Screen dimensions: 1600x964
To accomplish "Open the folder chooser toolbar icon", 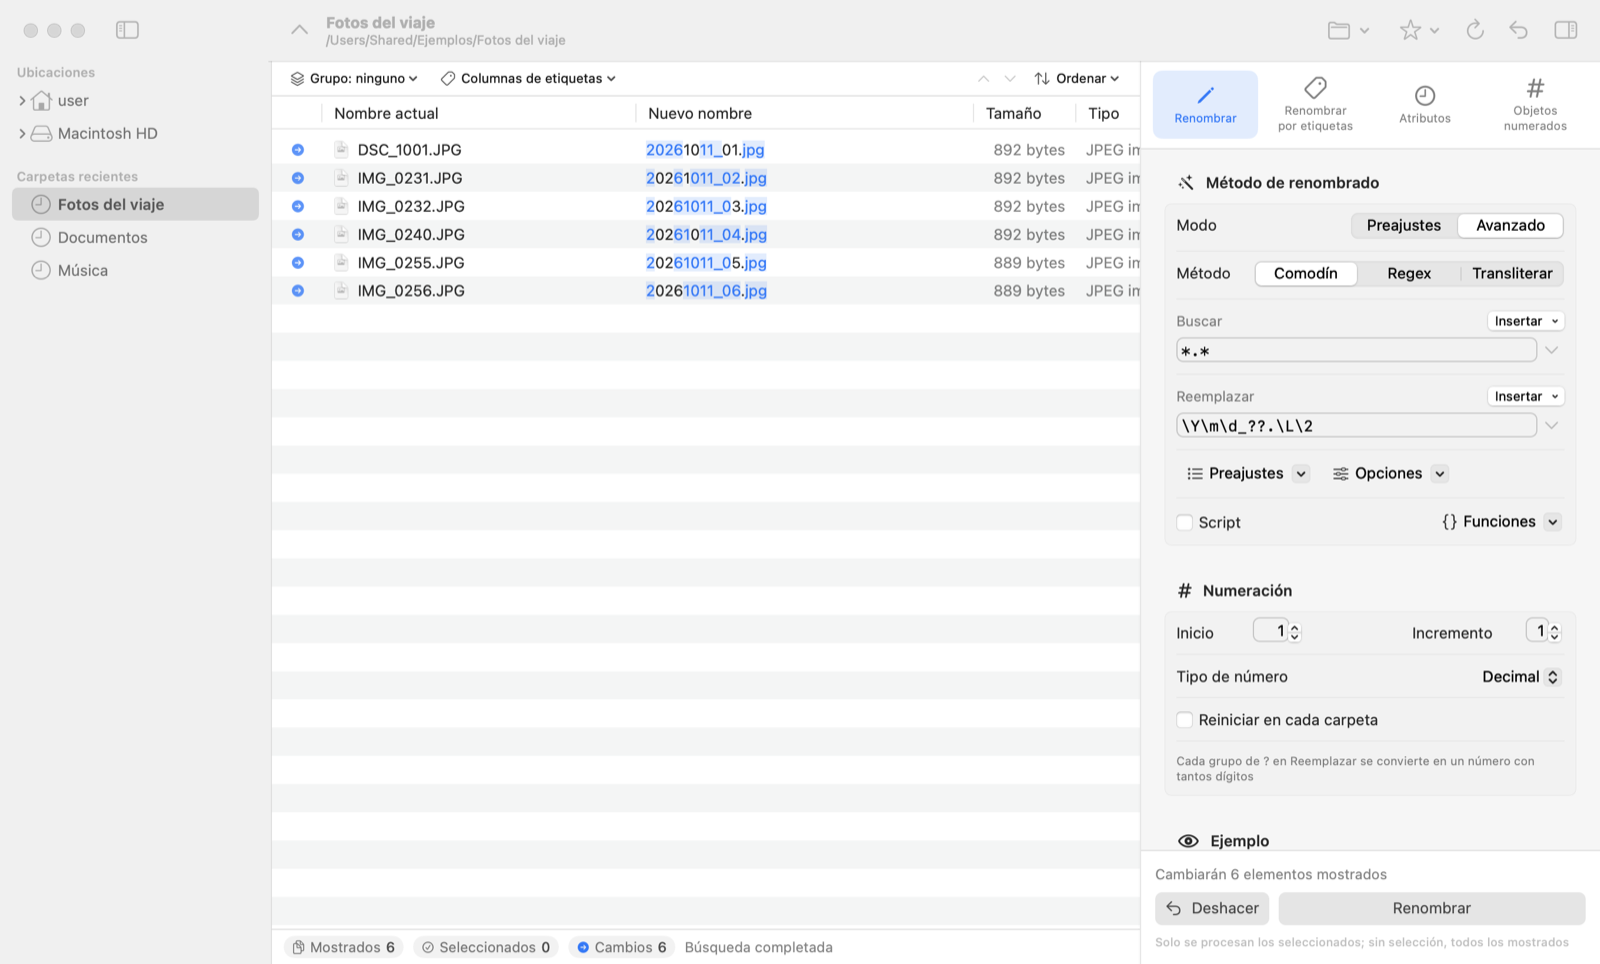I will 1348,30.
